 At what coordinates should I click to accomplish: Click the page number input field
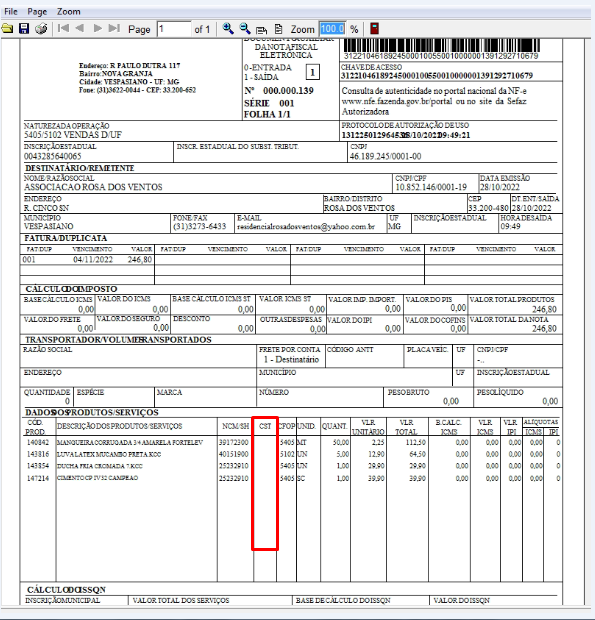pos(174,29)
